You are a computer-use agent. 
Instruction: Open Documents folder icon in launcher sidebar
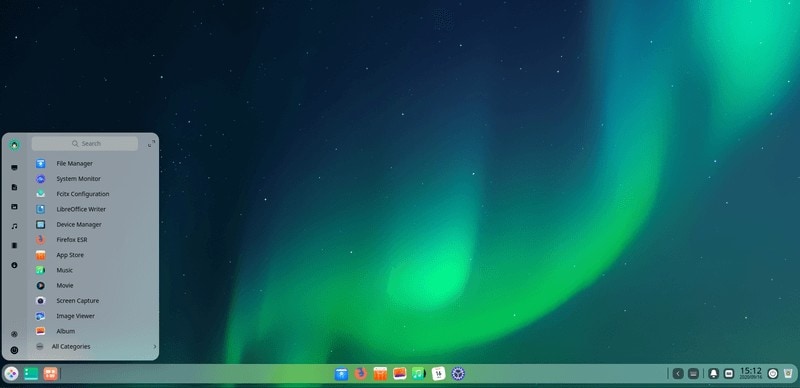14,187
